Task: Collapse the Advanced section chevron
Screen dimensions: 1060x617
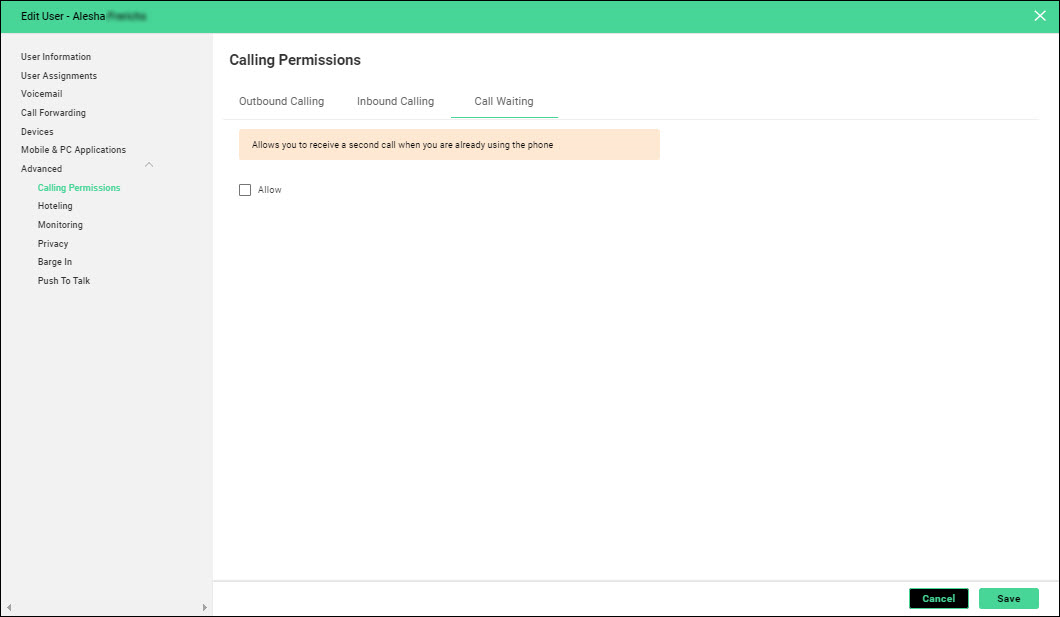Action: tap(149, 165)
